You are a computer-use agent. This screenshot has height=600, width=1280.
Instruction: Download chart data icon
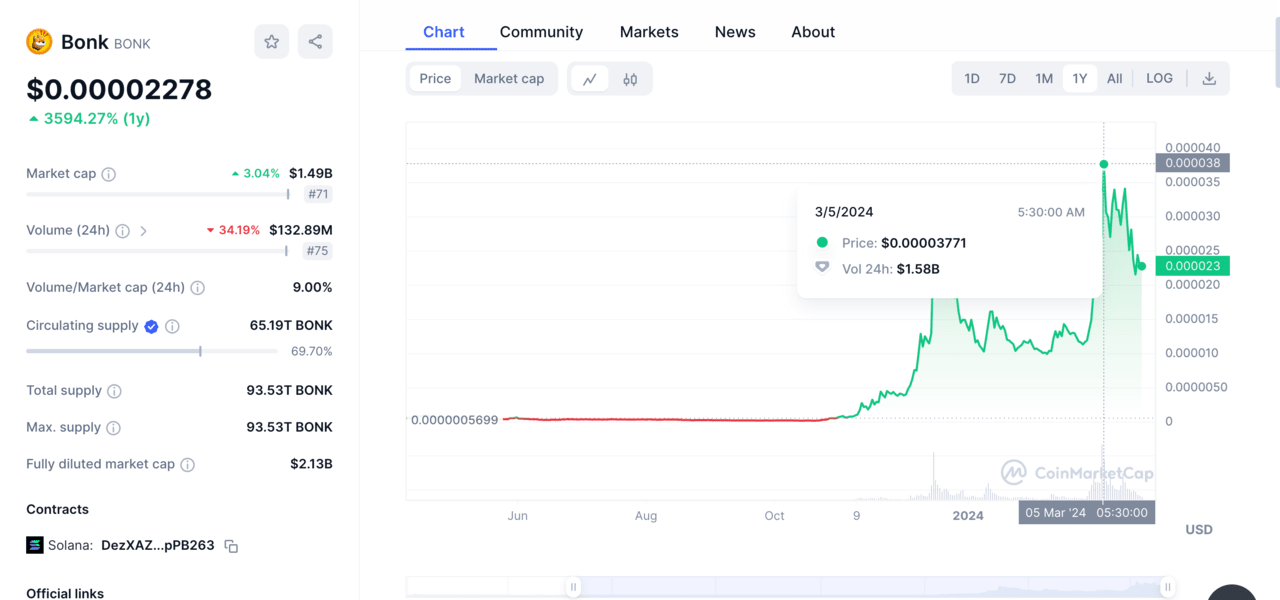(x=1209, y=79)
